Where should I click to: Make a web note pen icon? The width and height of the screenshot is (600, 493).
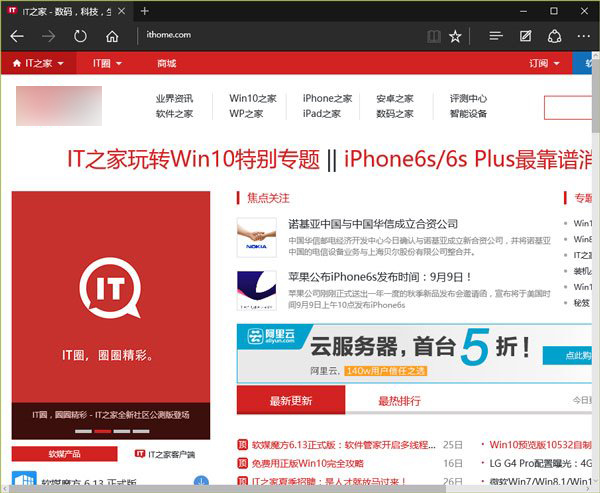click(x=526, y=36)
